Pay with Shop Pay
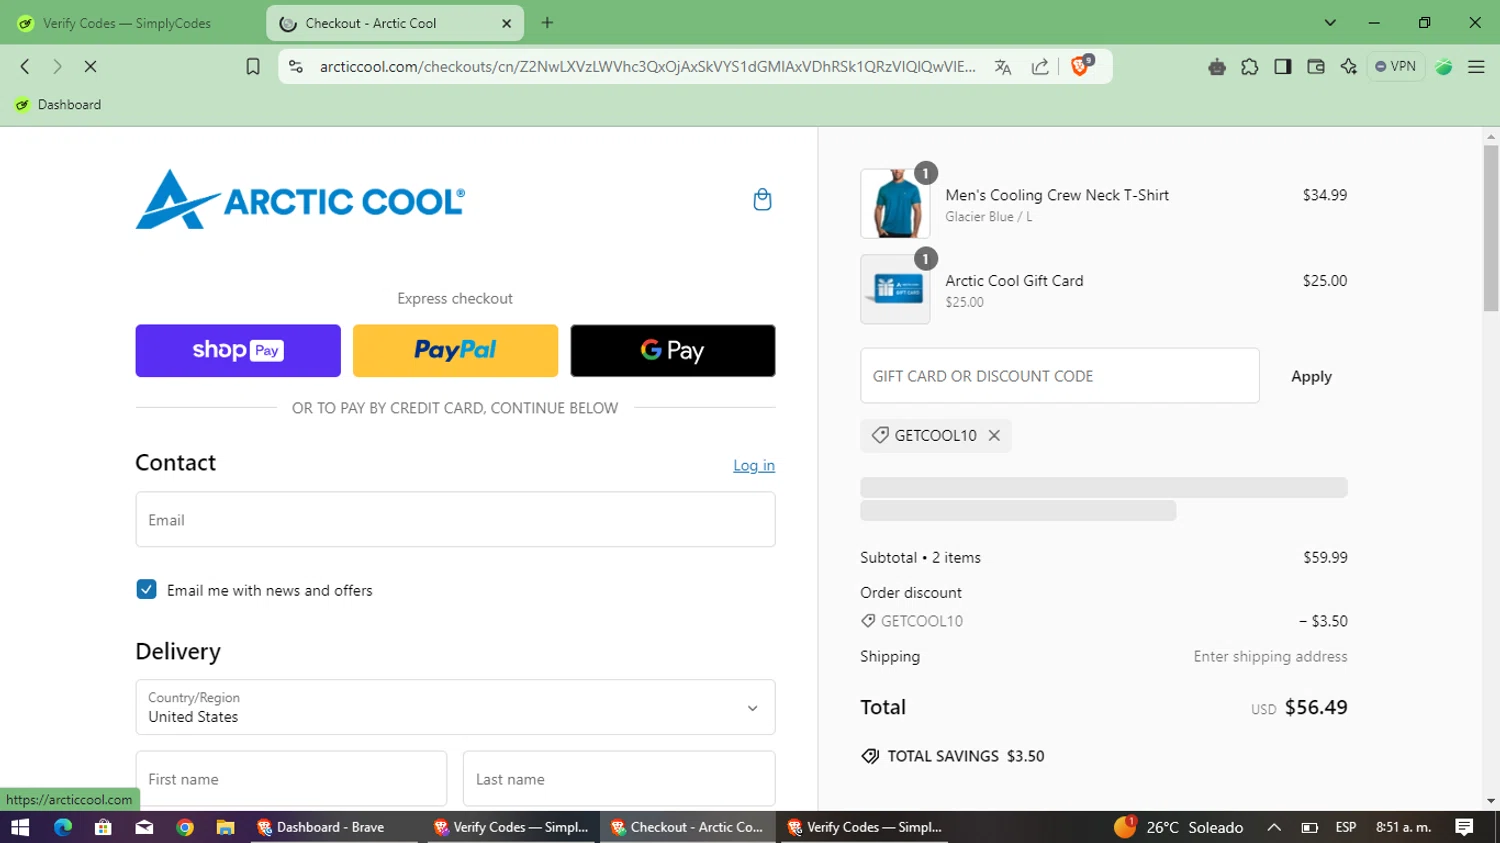This screenshot has height=843, width=1500. (x=238, y=350)
